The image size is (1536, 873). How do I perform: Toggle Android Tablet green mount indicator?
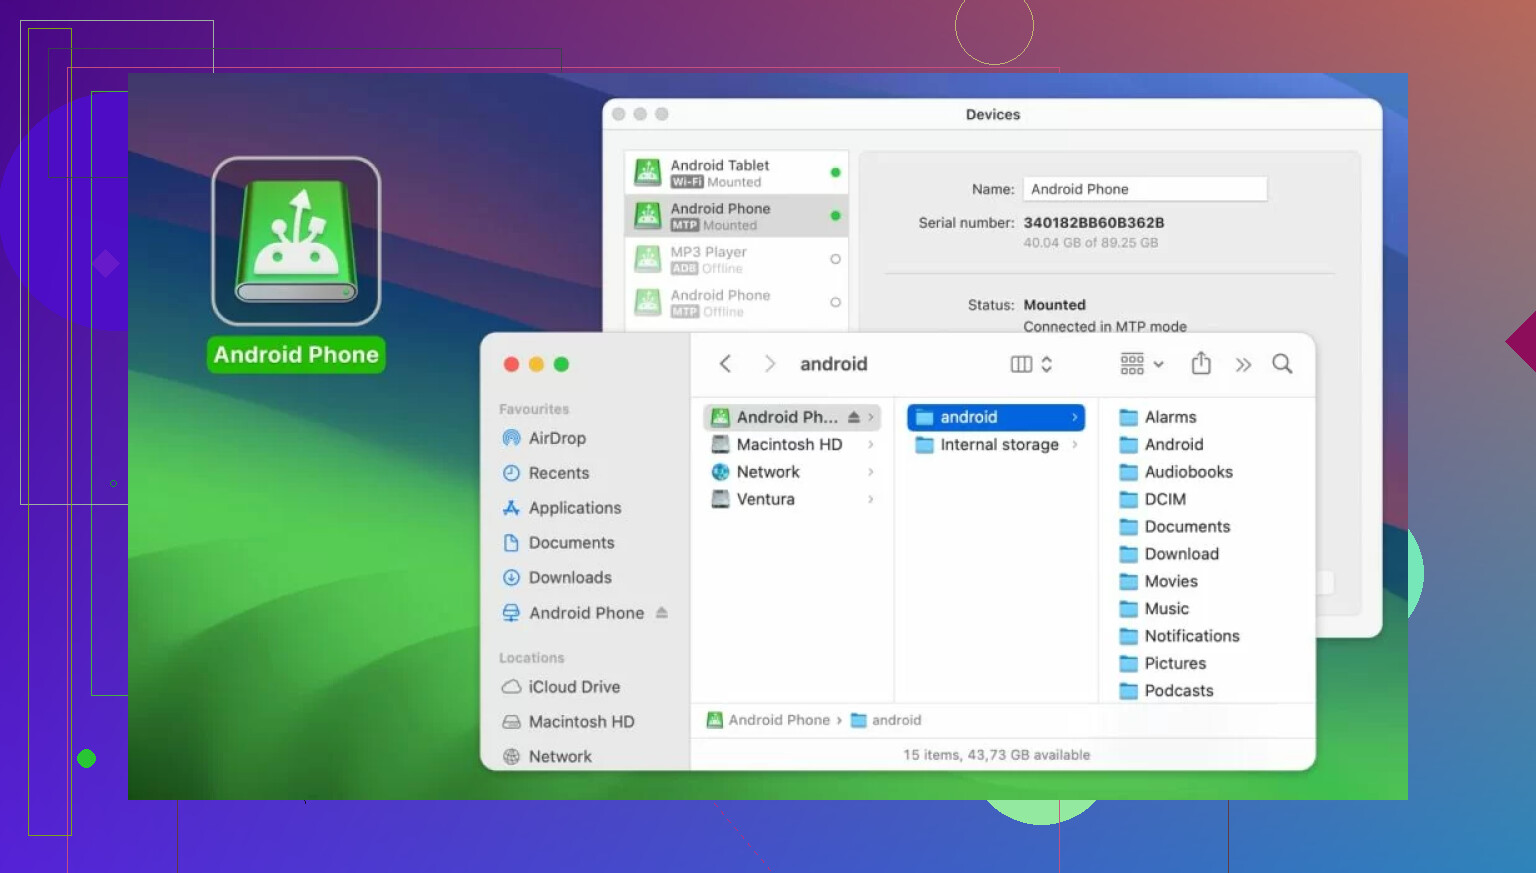[835, 172]
